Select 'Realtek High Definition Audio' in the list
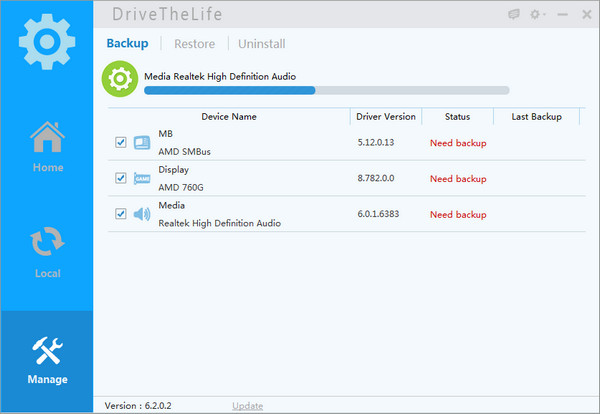The image size is (600, 414). (220, 223)
